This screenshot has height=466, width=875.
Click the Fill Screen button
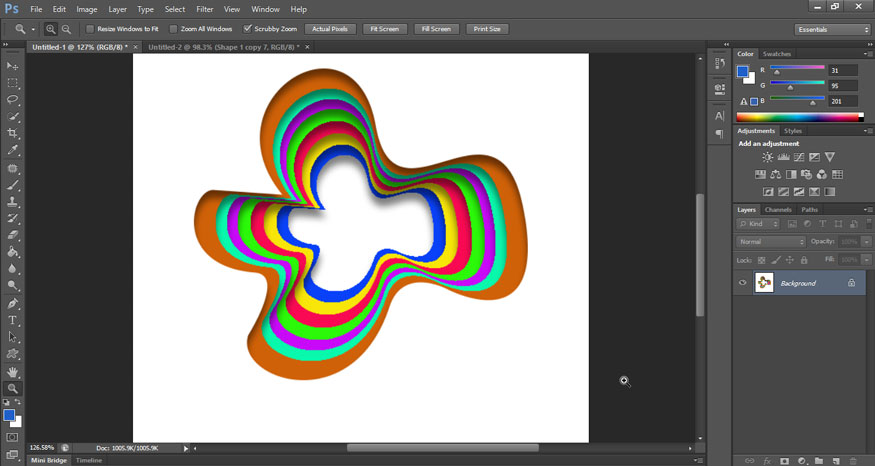click(x=436, y=29)
